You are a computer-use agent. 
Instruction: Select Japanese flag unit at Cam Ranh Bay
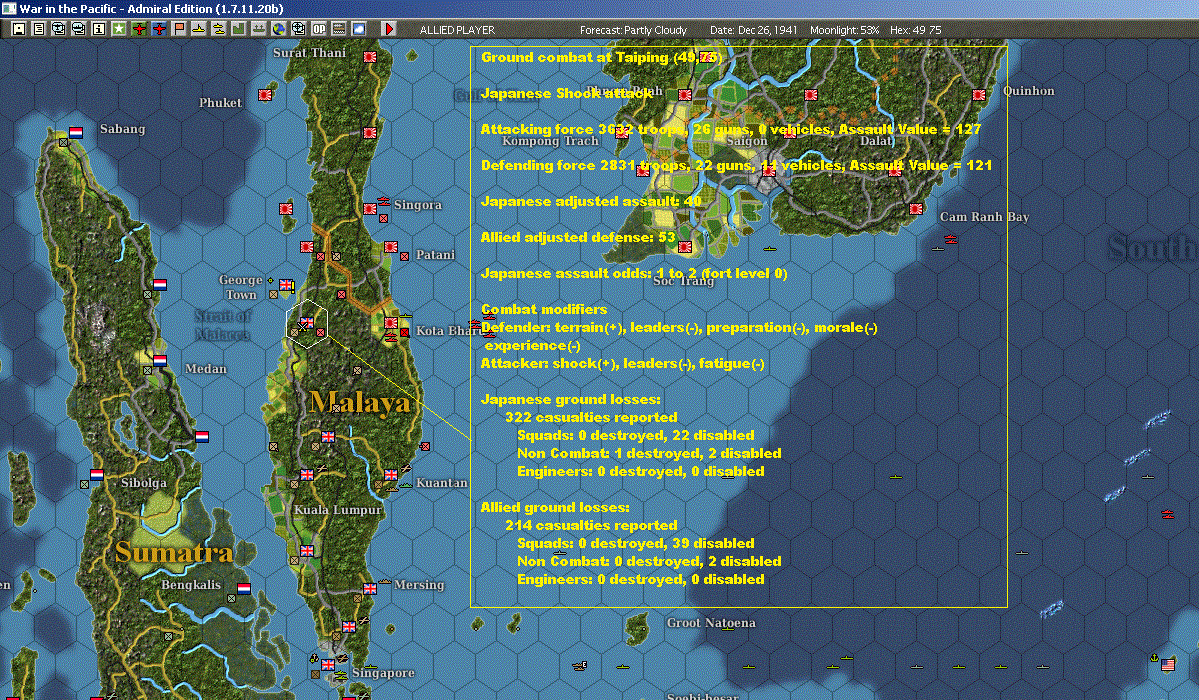[x=916, y=208]
